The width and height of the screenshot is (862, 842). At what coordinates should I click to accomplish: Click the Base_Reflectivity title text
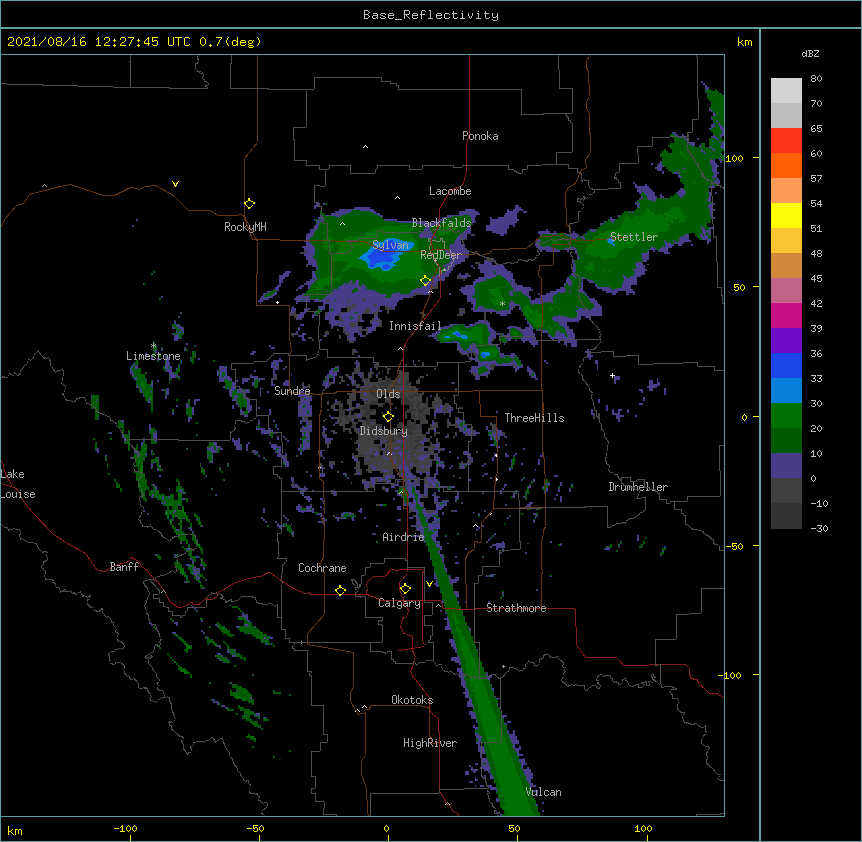coord(431,15)
